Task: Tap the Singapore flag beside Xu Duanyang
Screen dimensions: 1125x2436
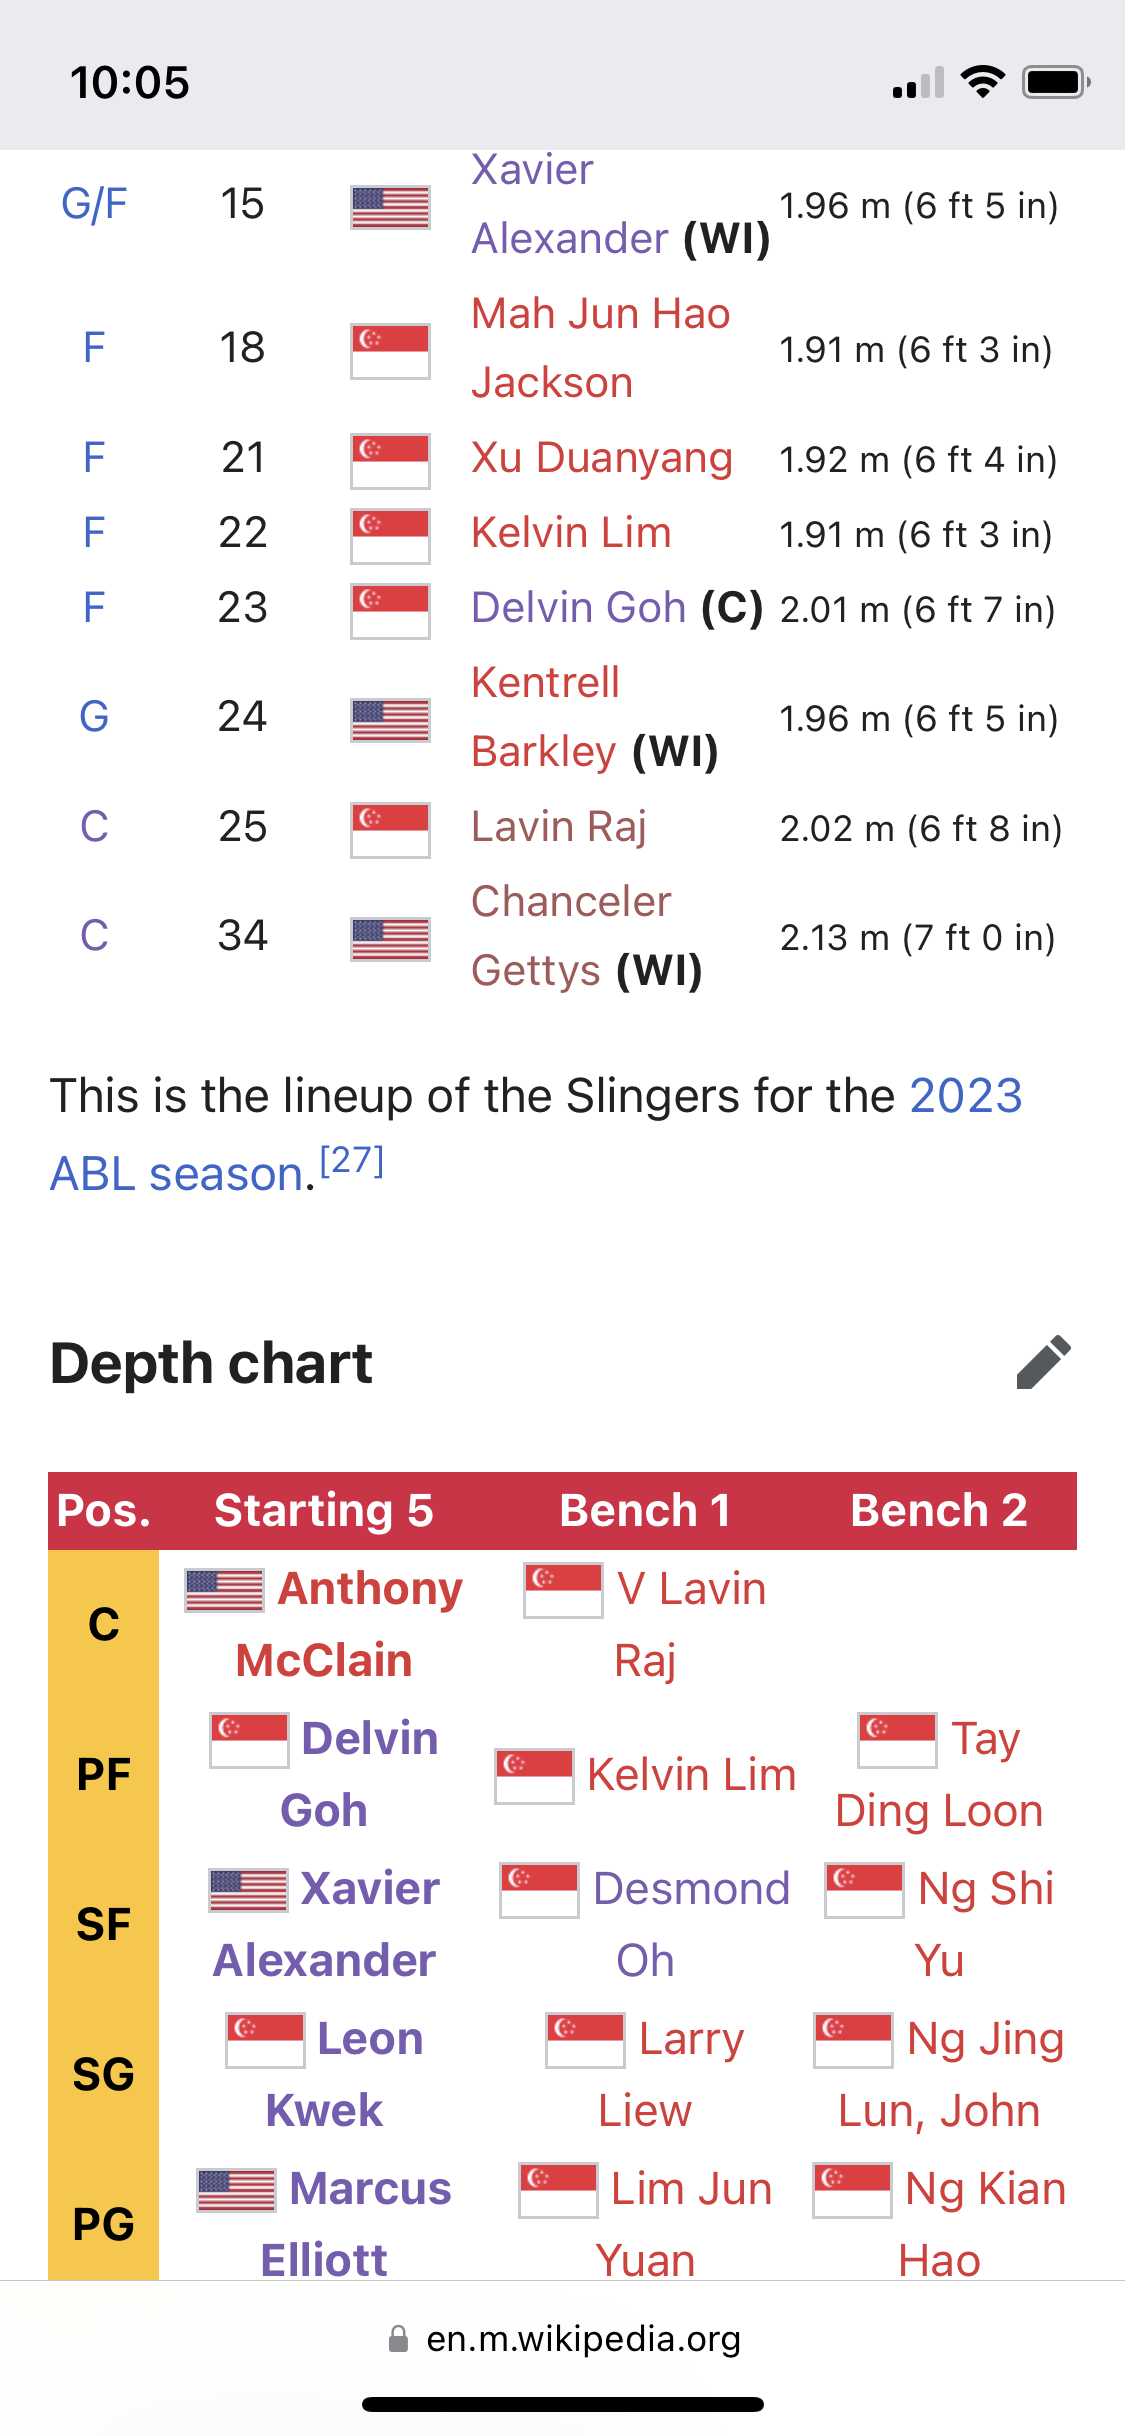Action: click(x=390, y=460)
